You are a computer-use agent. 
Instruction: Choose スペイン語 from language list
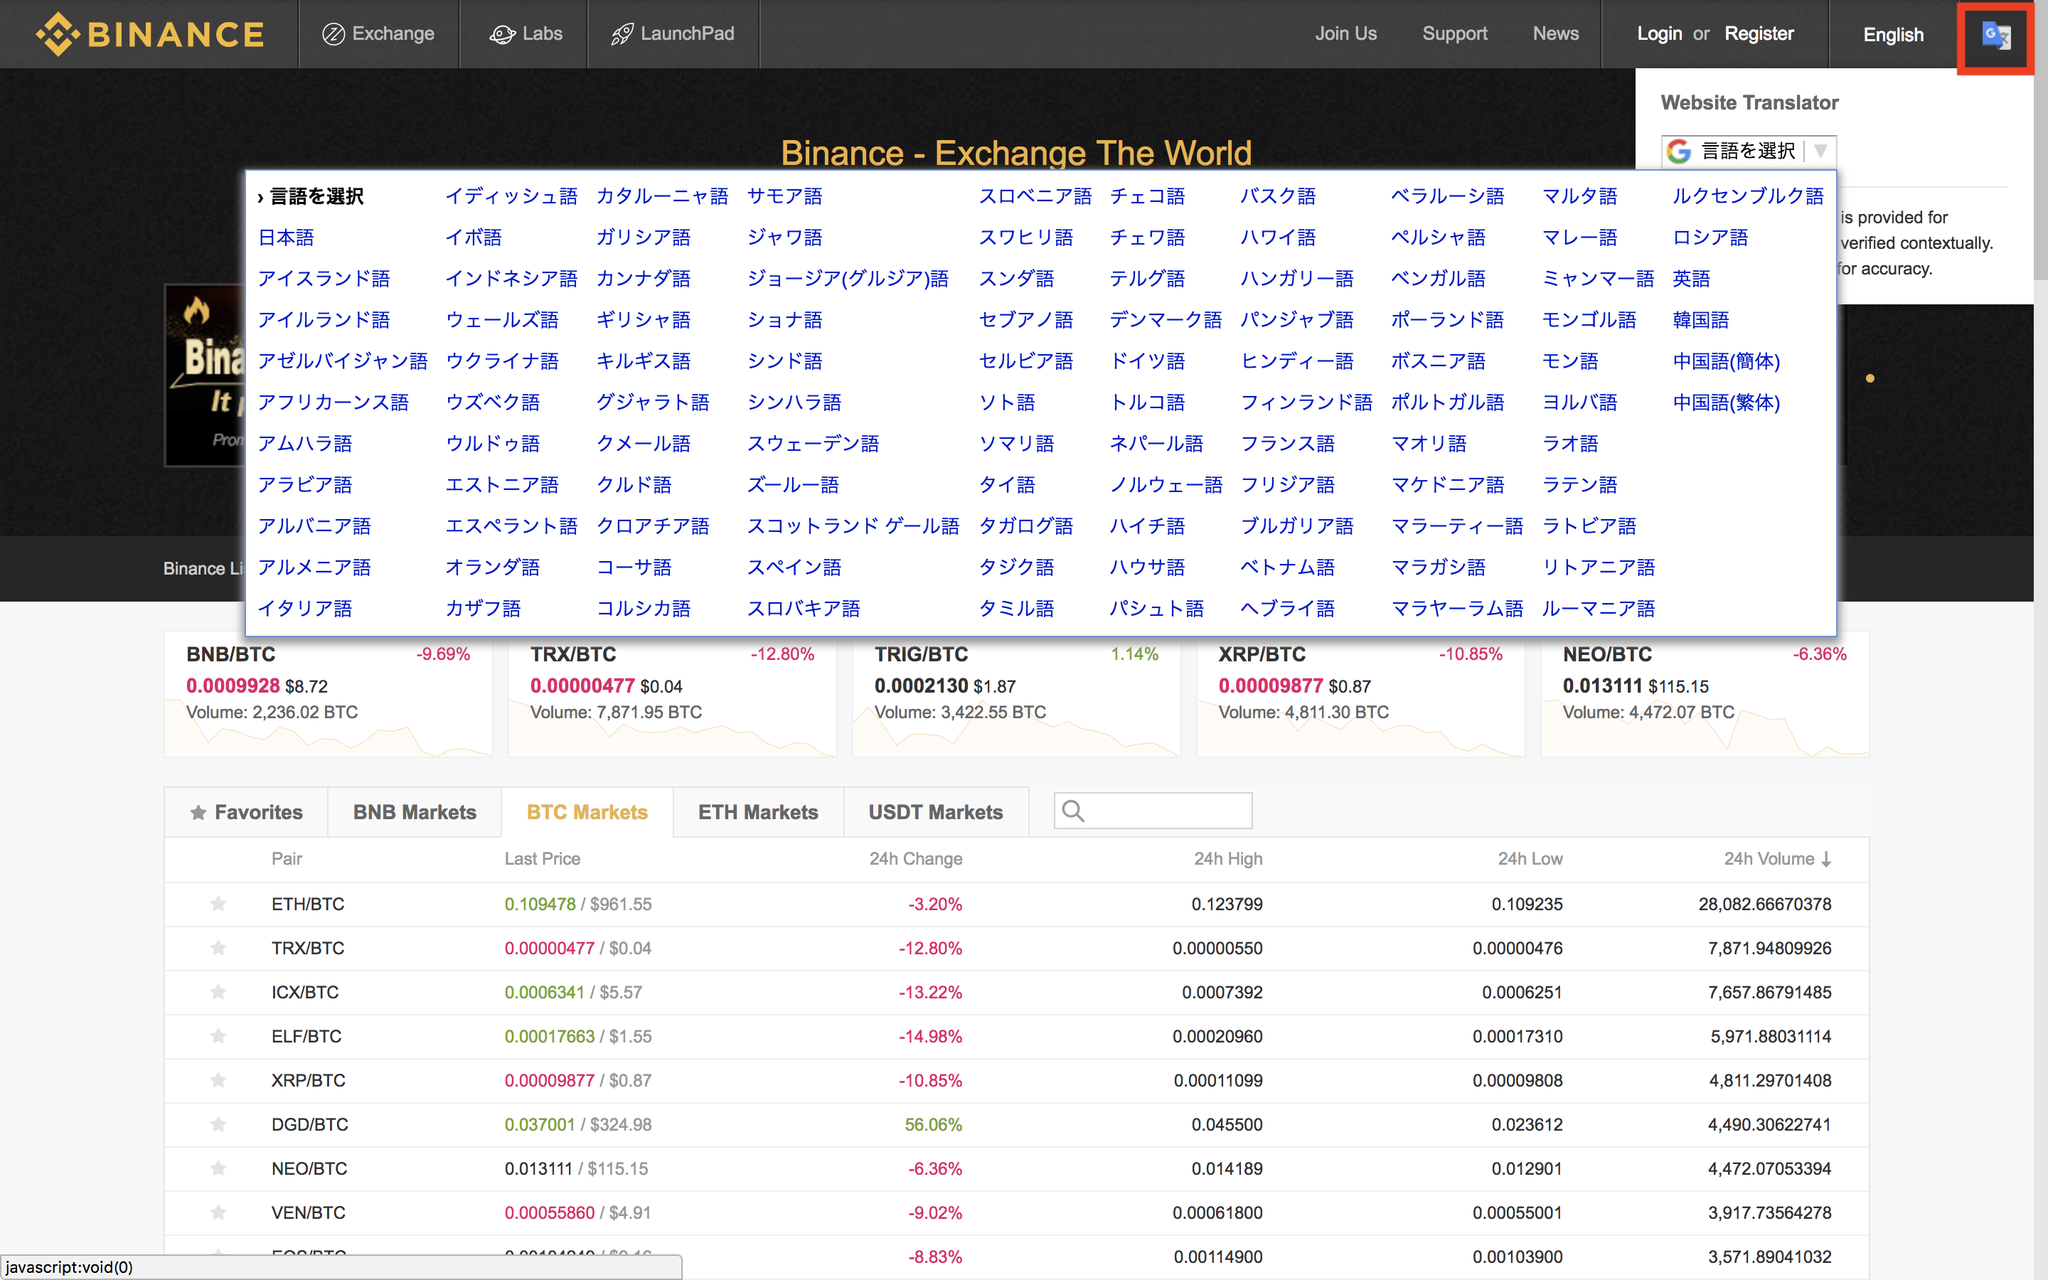tap(794, 567)
